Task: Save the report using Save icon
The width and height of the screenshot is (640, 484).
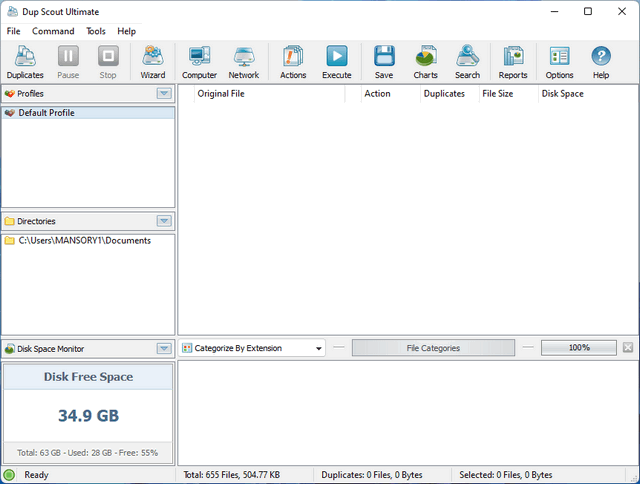Action: tap(384, 62)
